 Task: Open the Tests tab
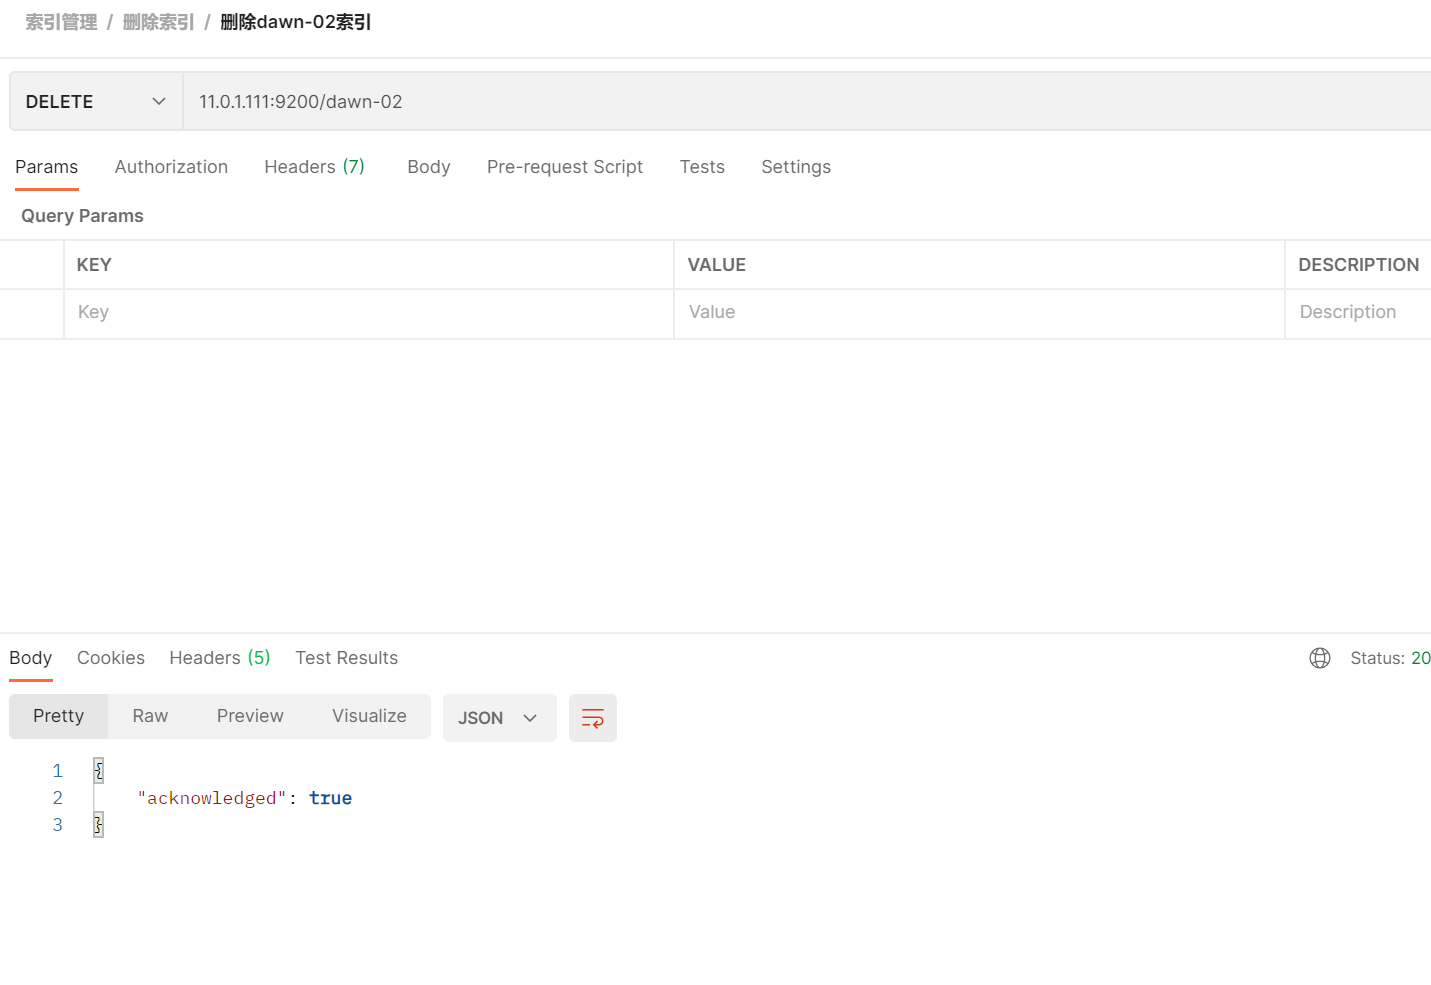pyautogui.click(x=702, y=167)
